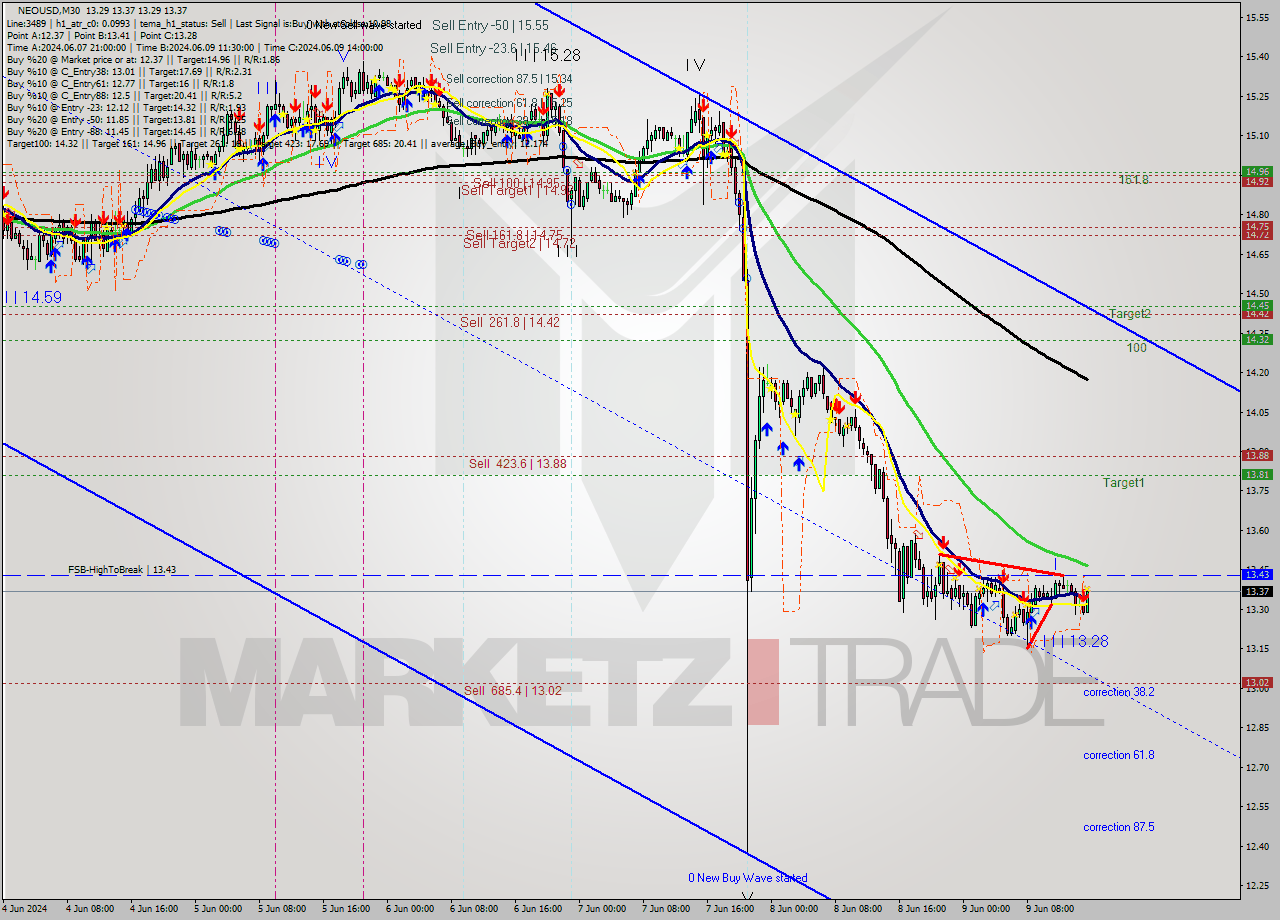Click the black 13.37 current price tag

(1257, 591)
